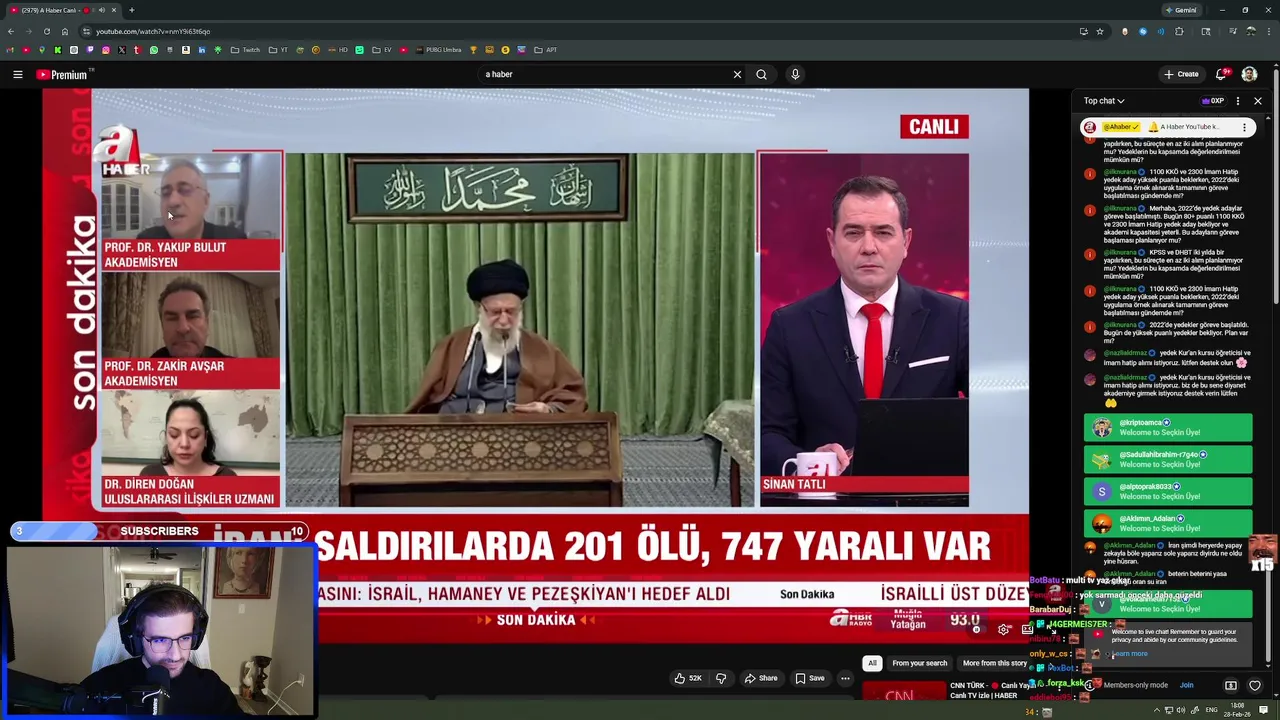This screenshot has height=720, width=1280.
Task: Open more actions ellipsis below video
Action: pyautogui.click(x=845, y=678)
